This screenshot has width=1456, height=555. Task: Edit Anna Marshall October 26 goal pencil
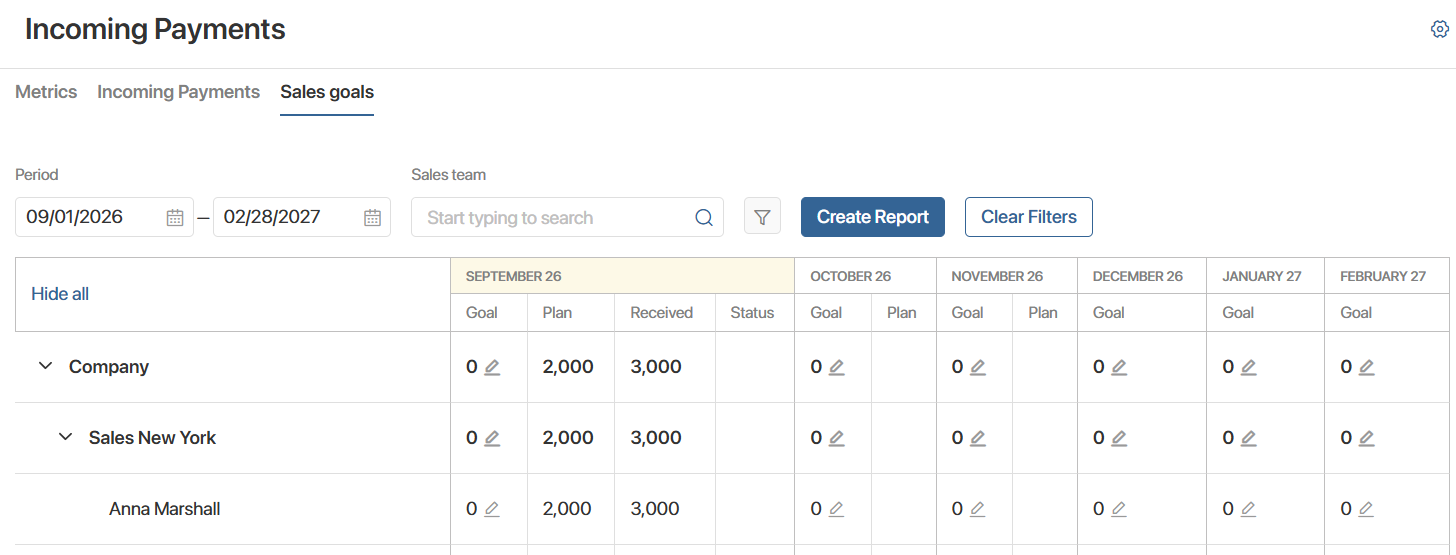837,509
